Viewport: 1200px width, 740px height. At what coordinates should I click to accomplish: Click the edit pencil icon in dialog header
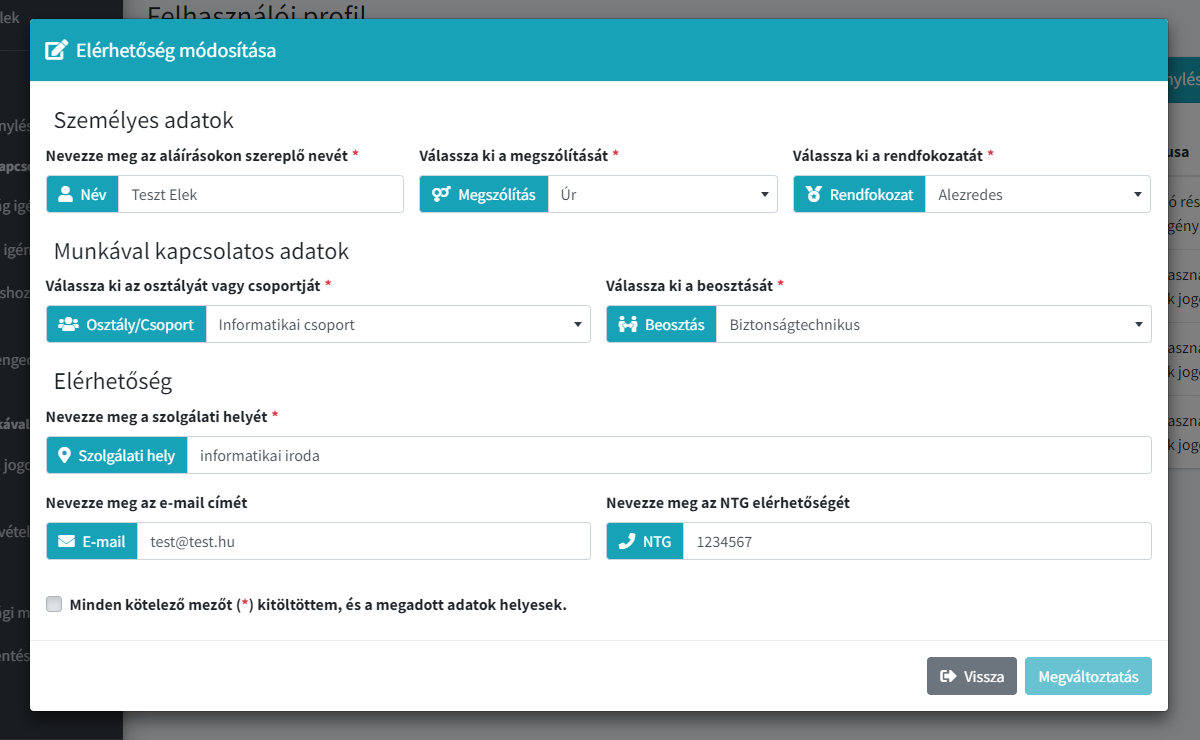tap(57, 50)
